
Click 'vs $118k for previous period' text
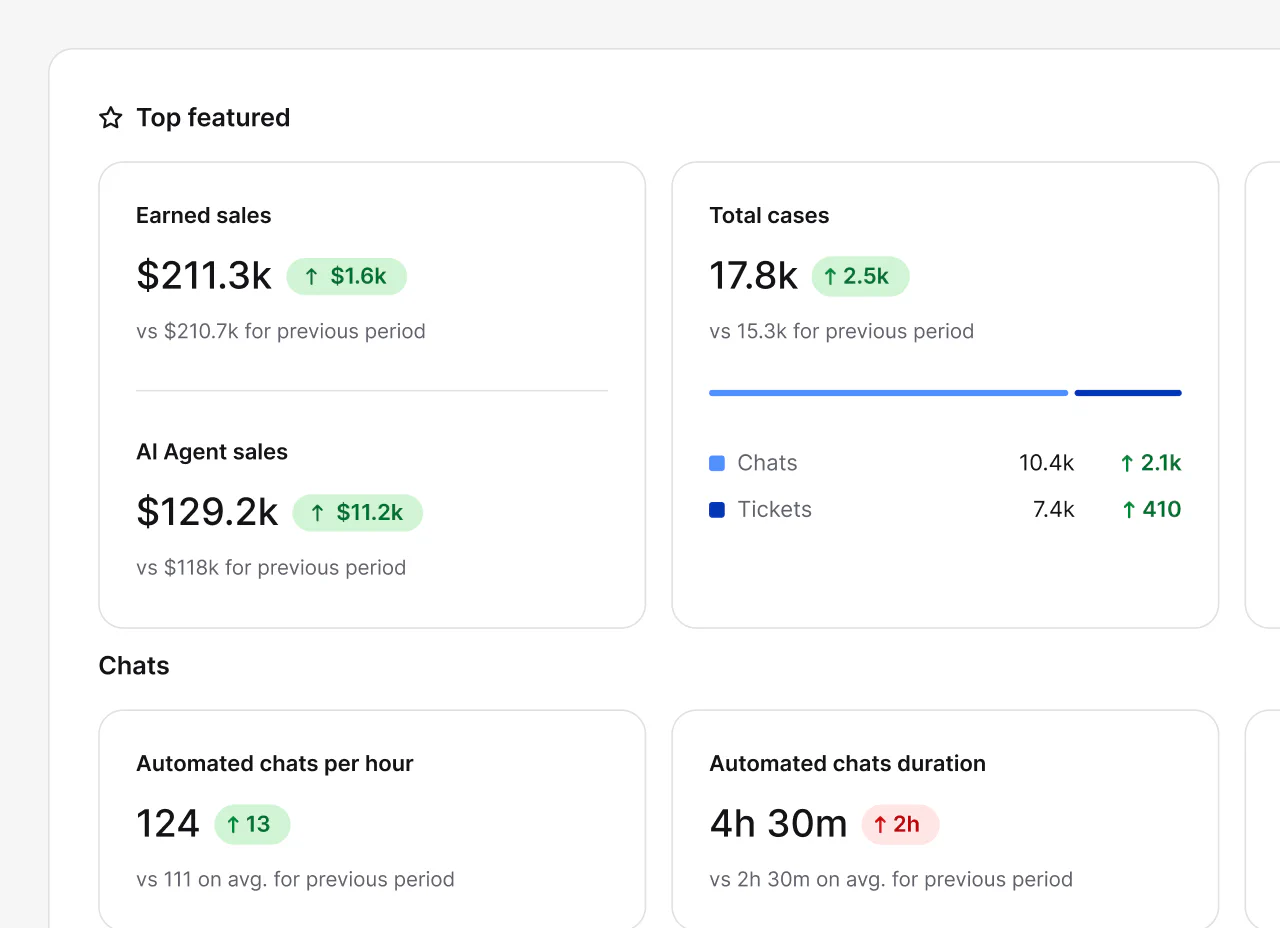point(271,567)
